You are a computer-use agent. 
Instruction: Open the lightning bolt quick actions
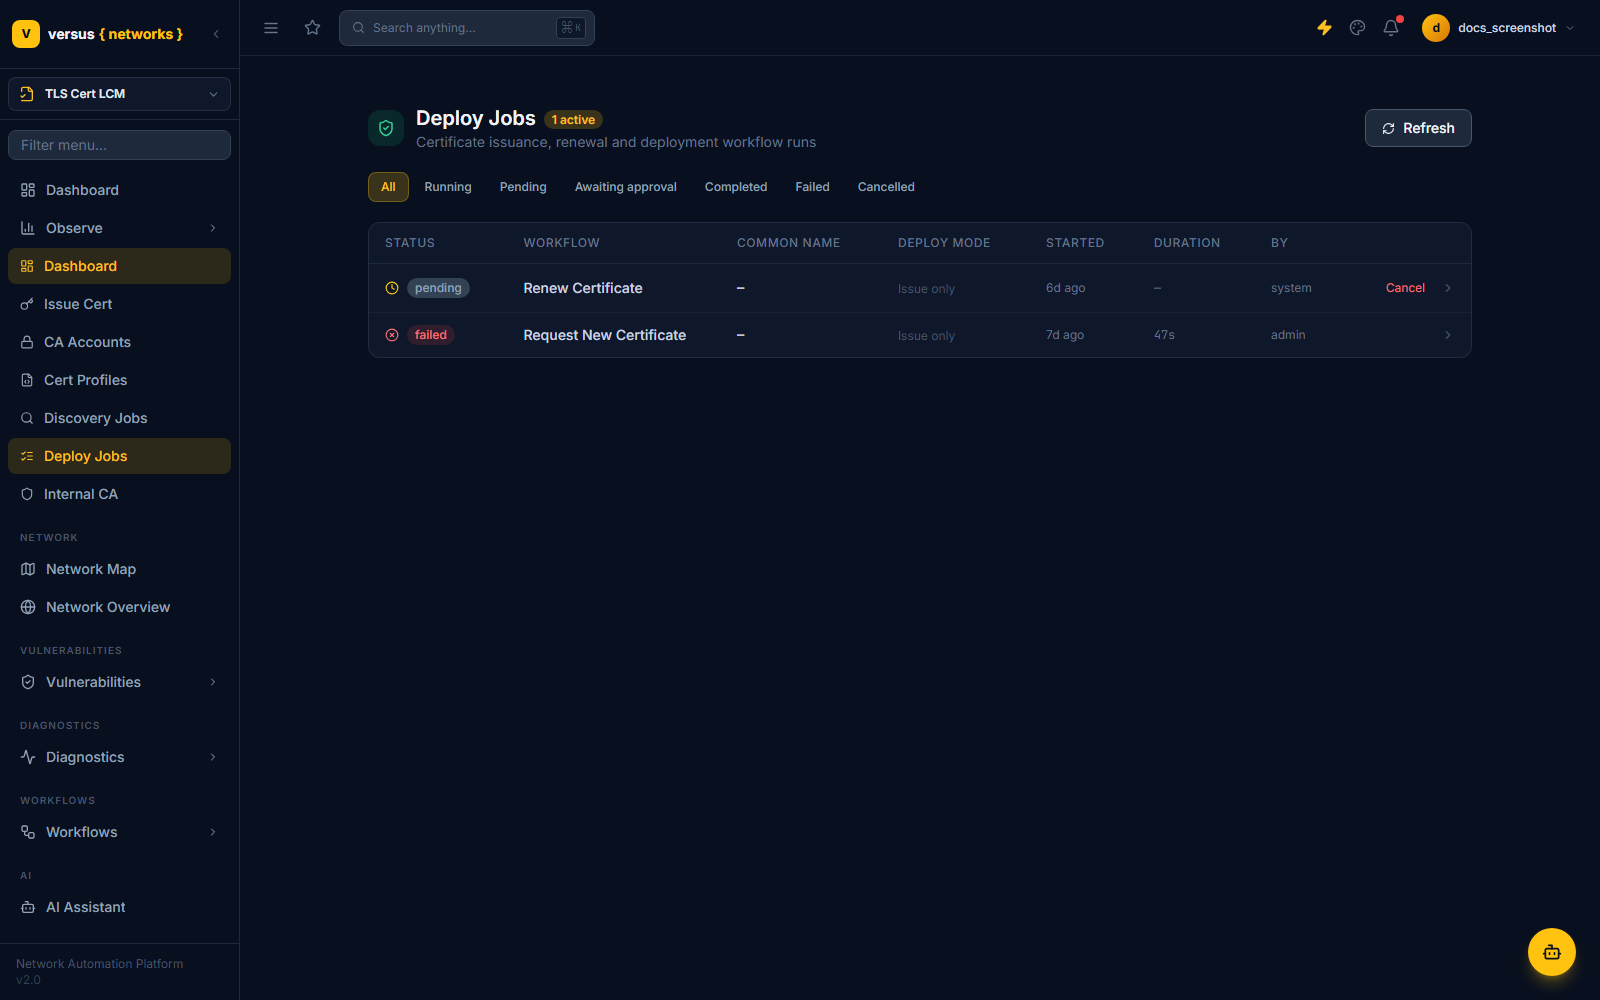[x=1324, y=28]
